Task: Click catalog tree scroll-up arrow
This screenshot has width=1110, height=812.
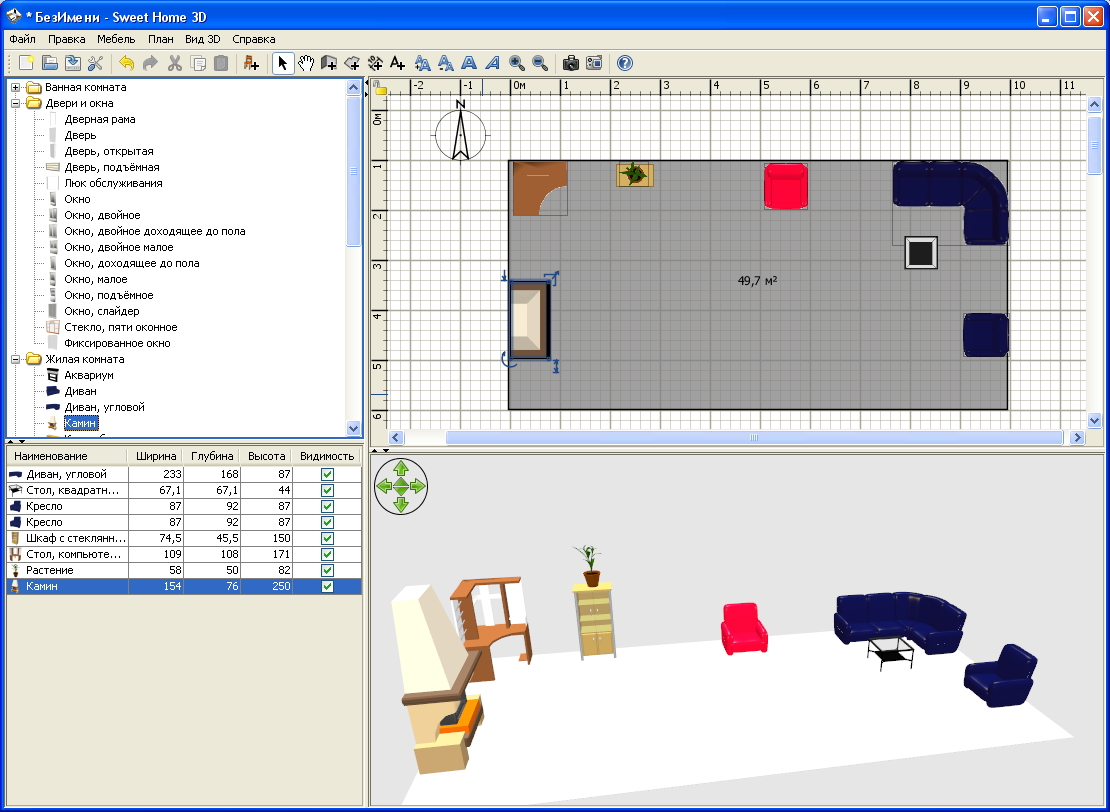Action: point(354,88)
